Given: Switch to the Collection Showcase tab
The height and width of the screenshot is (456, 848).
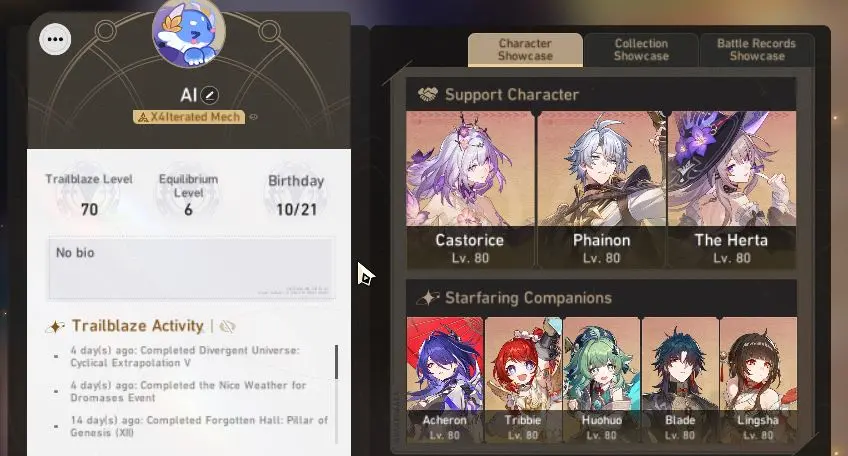Looking at the screenshot, I should (x=641, y=50).
